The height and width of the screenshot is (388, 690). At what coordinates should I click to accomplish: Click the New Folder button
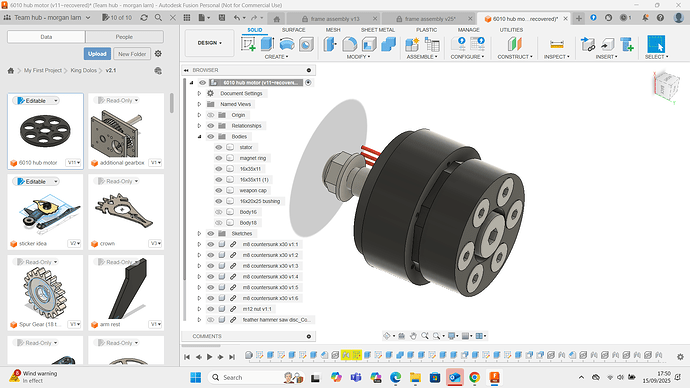[x=132, y=54]
